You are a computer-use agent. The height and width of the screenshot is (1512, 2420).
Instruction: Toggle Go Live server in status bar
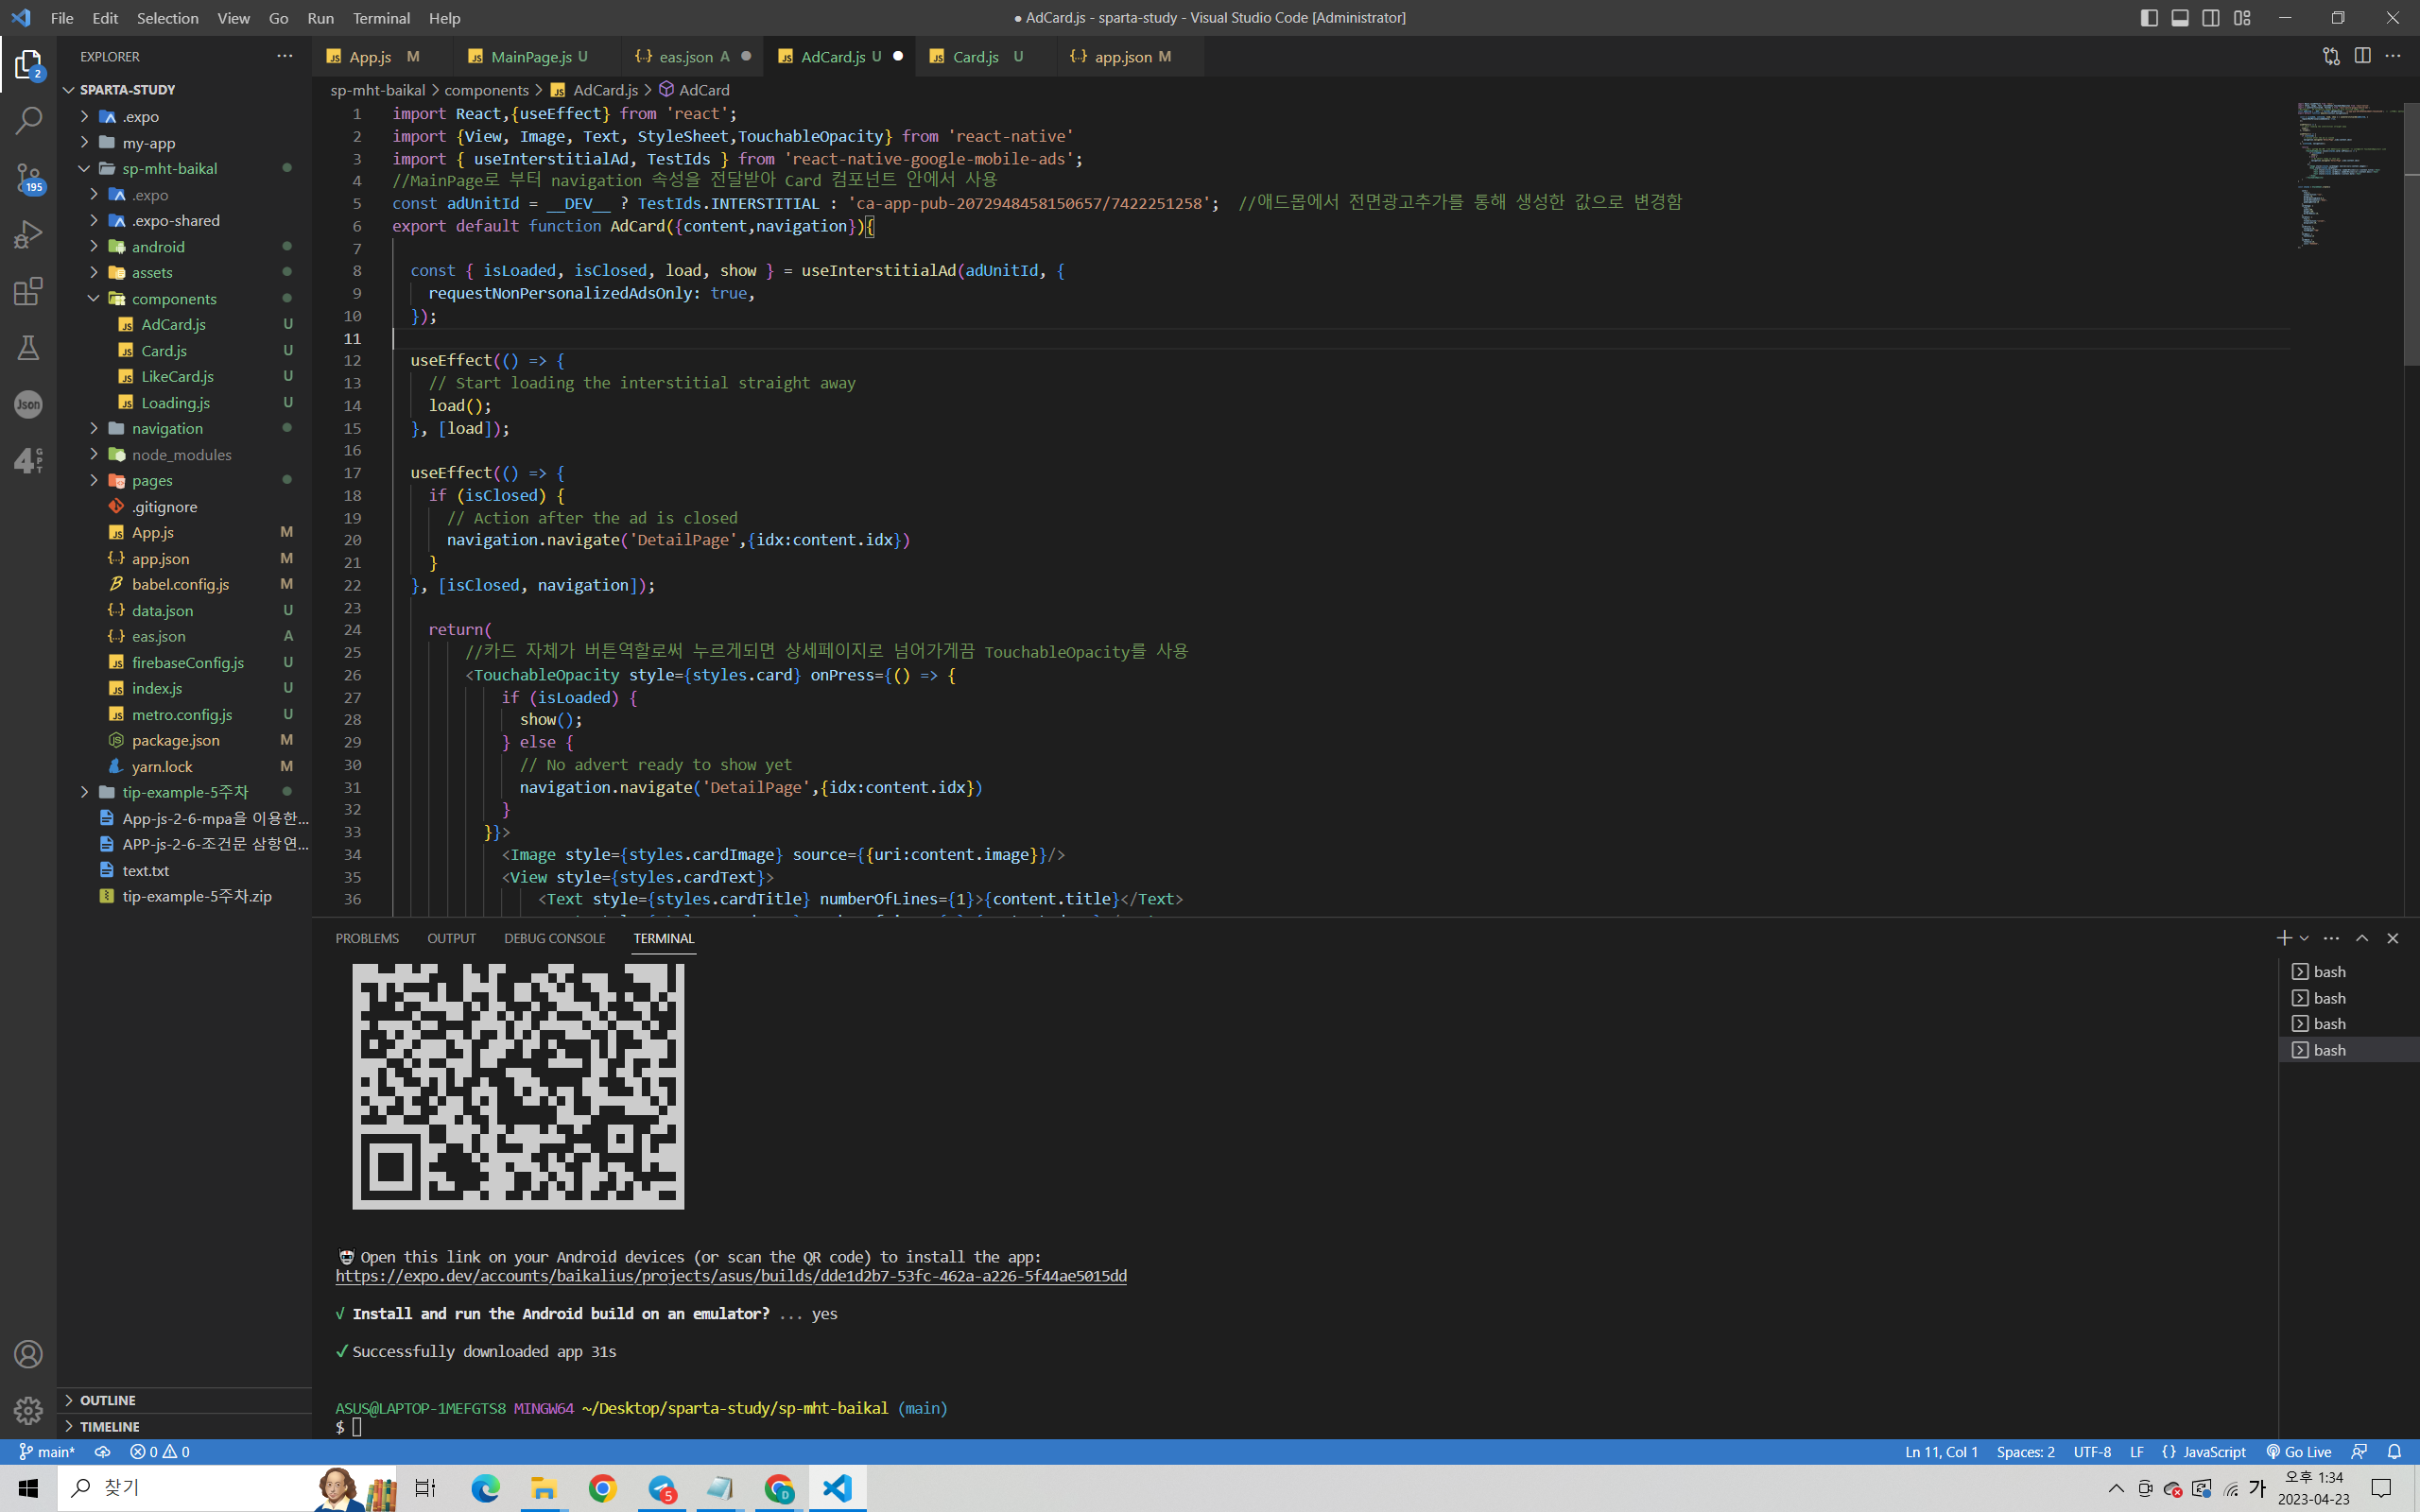tap(2299, 1452)
